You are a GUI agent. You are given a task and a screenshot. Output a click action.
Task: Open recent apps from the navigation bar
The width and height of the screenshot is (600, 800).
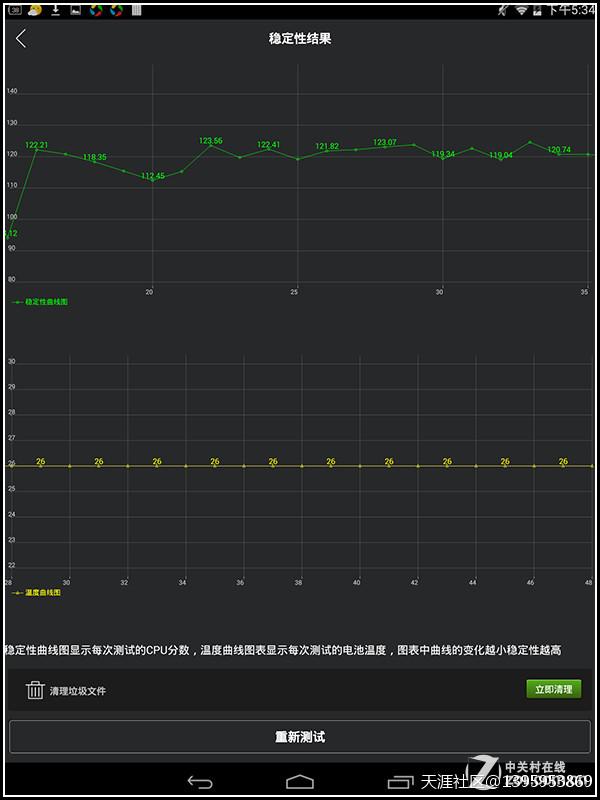pos(401,782)
